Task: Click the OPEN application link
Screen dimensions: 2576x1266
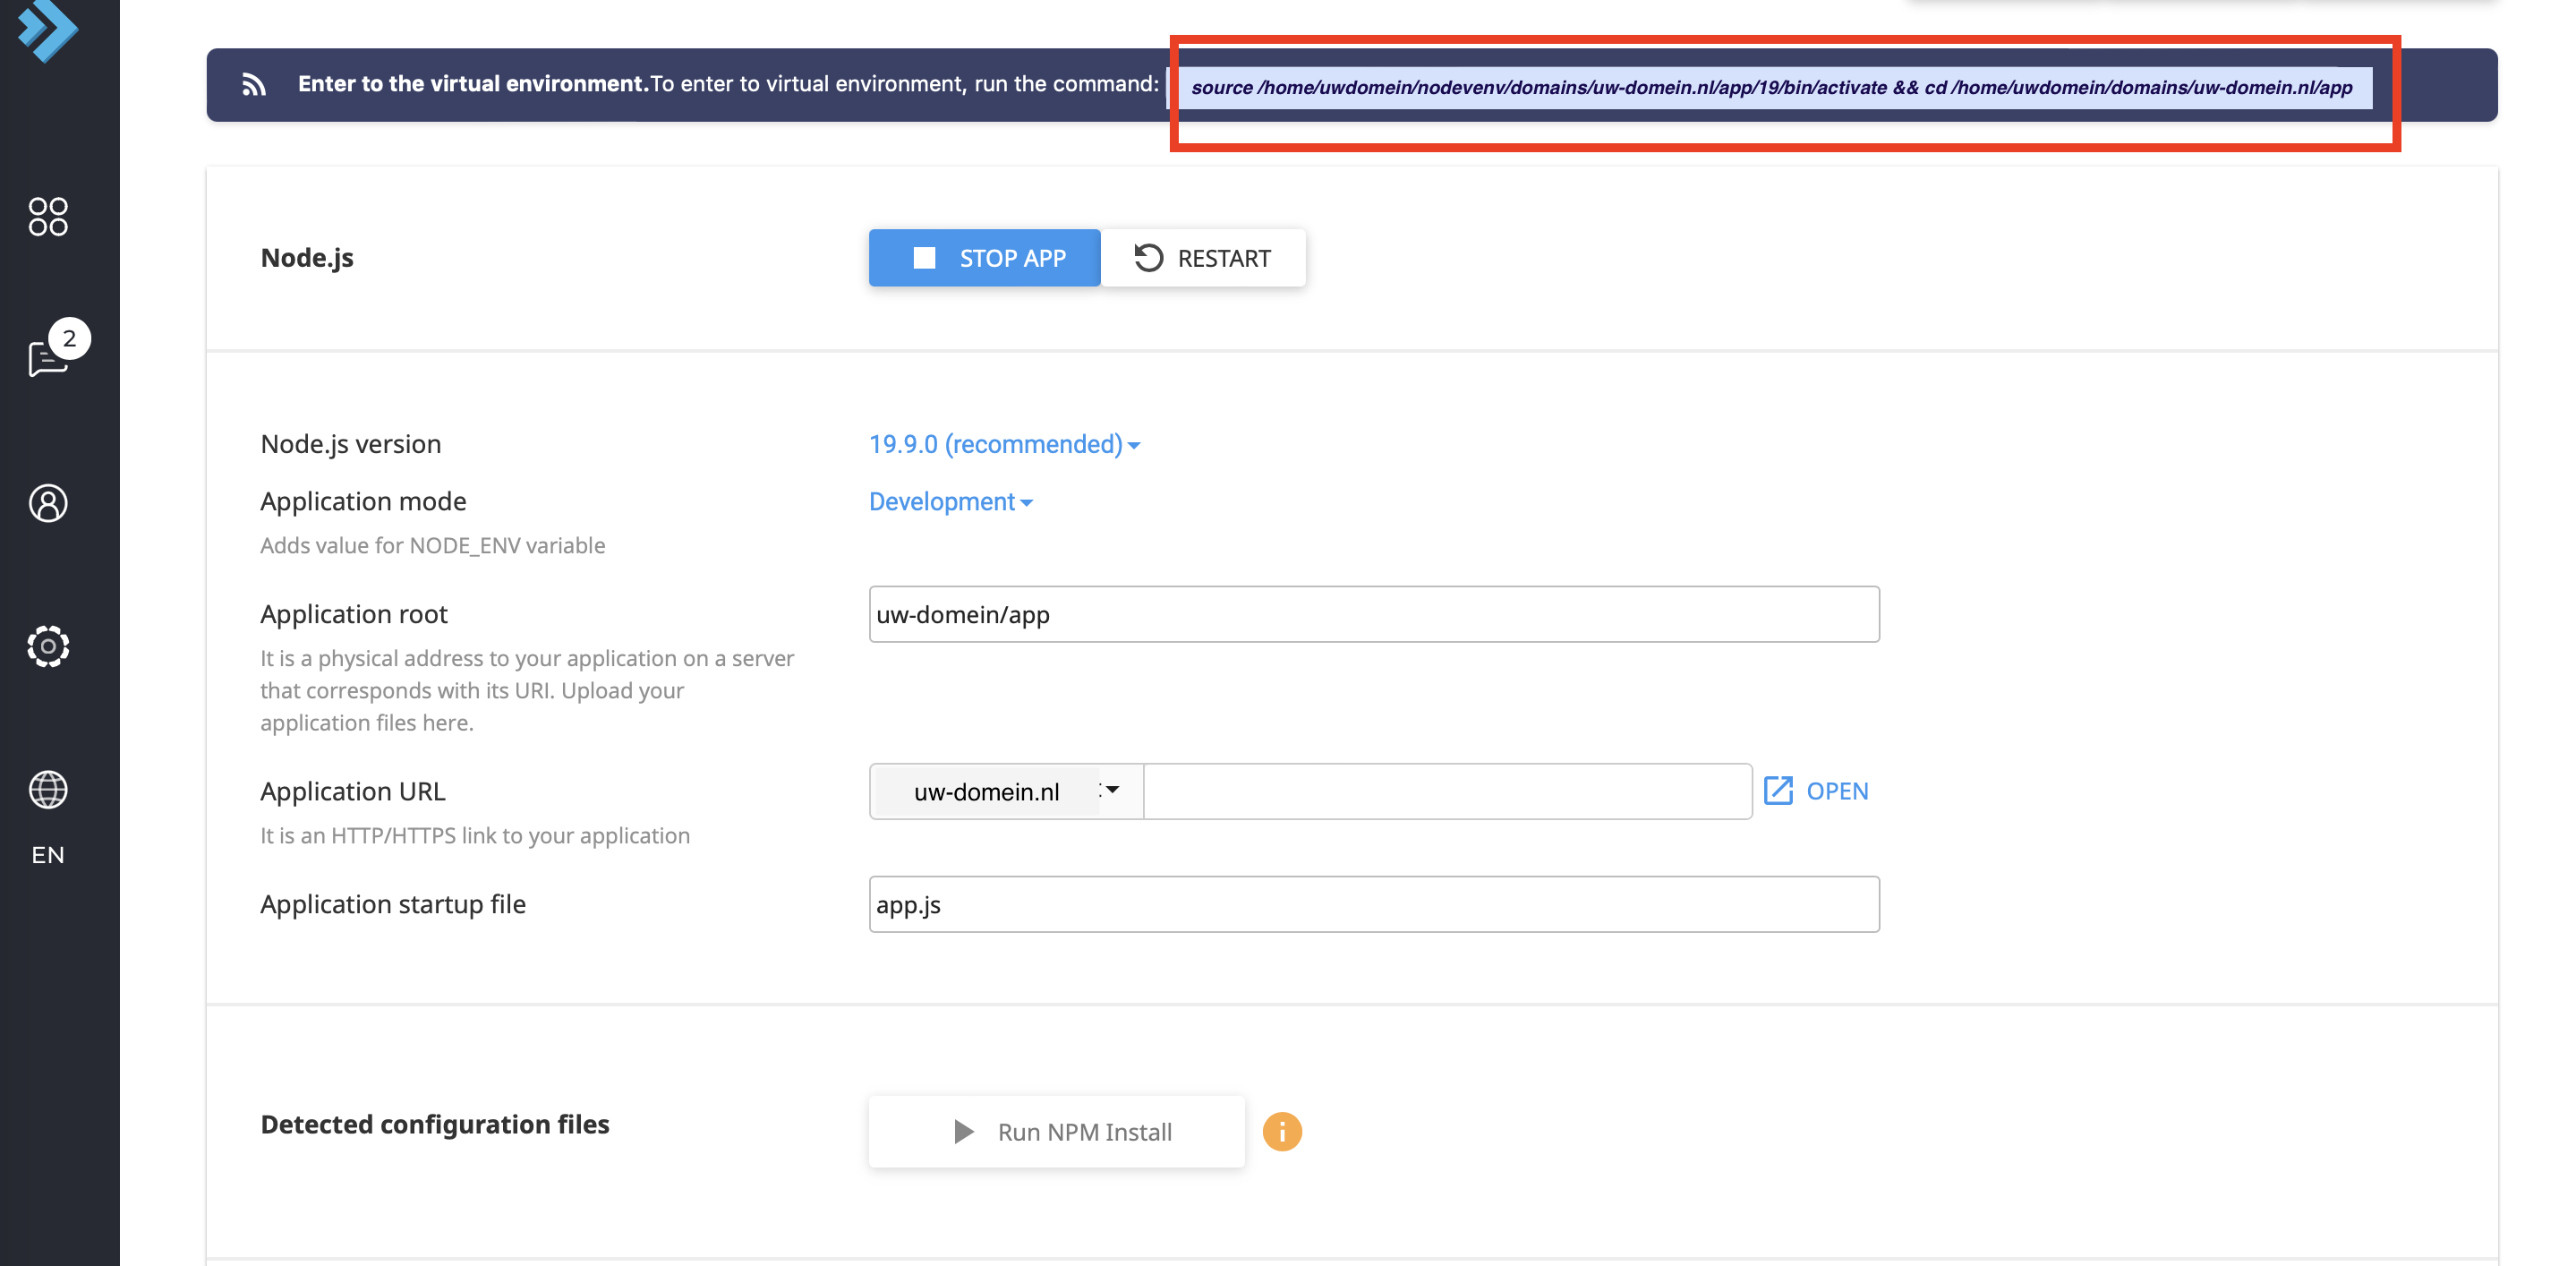Action: [x=1836, y=791]
